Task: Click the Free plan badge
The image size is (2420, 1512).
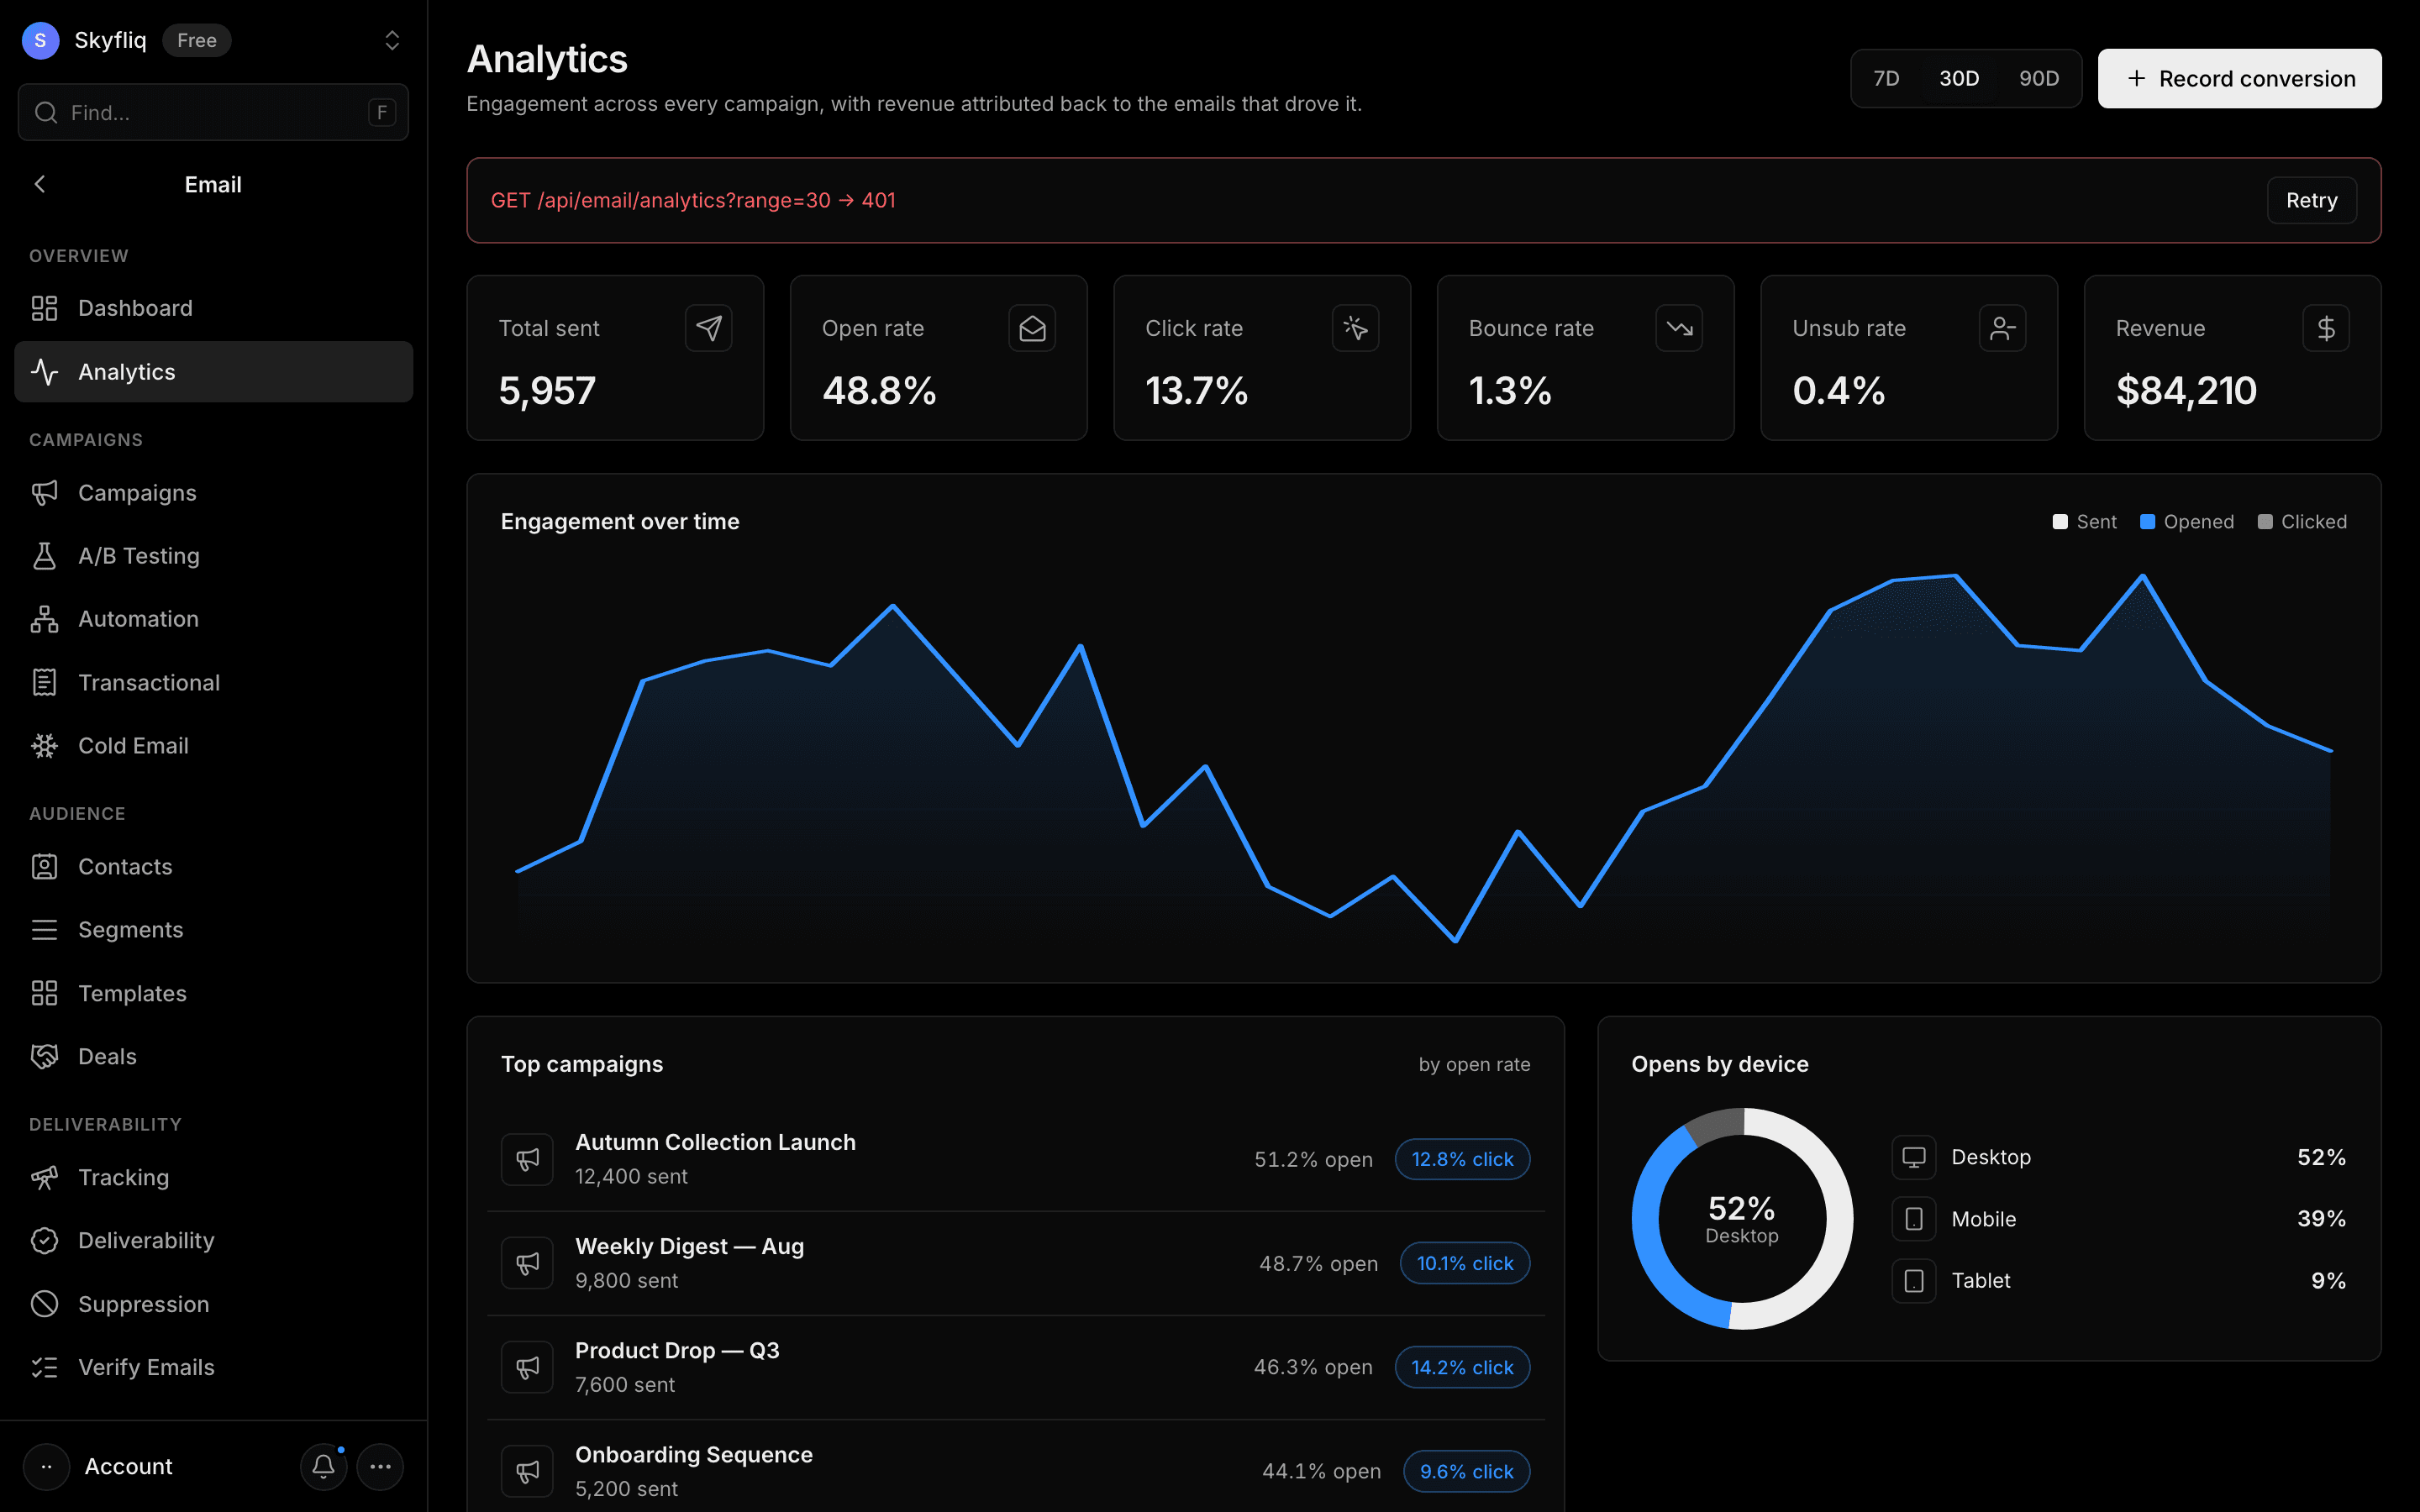Action: pos(197,40)
